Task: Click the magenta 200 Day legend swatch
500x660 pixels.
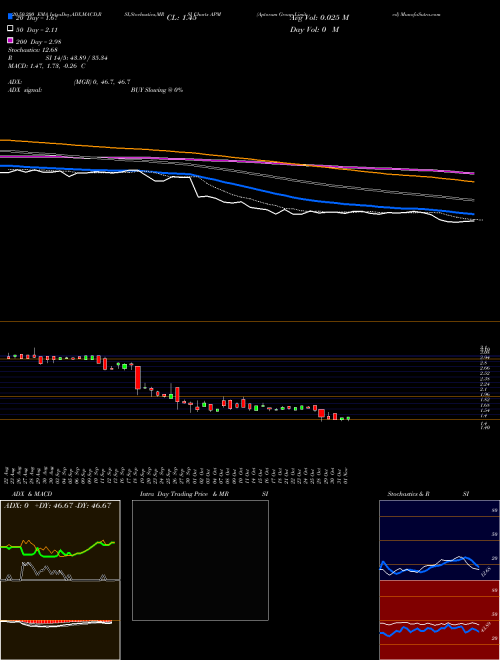Action: coord(10,40)
